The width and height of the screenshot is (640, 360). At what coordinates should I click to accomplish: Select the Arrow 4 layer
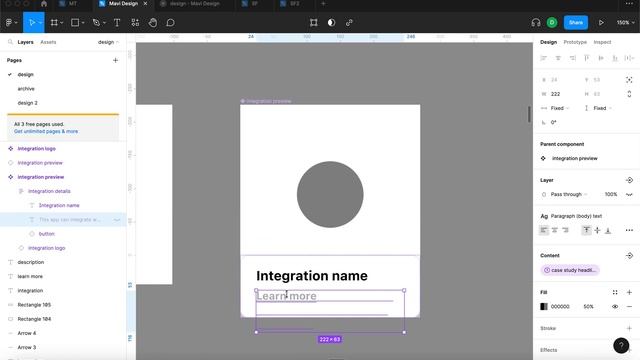coord(27,333)
